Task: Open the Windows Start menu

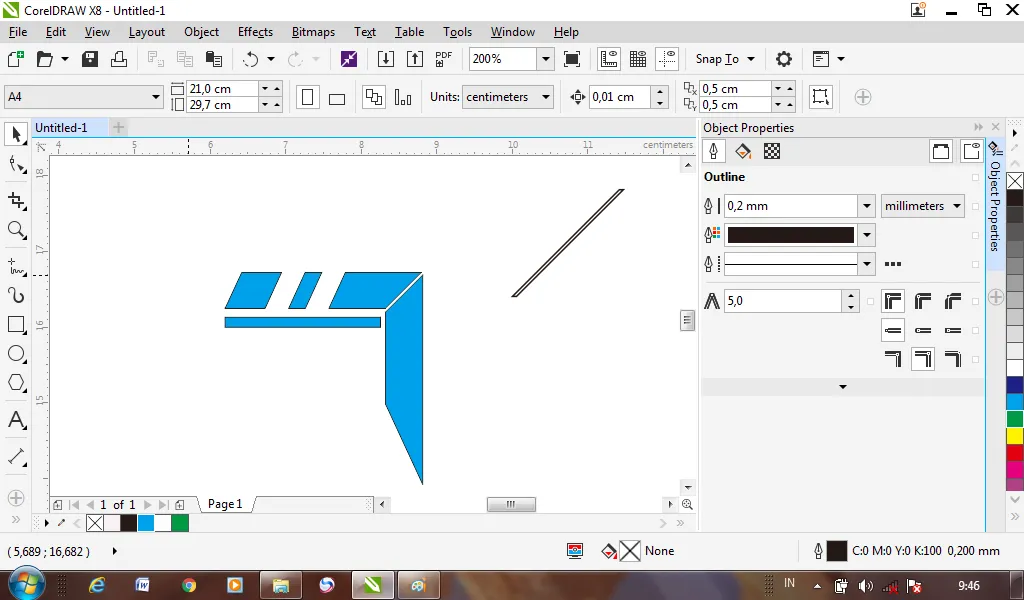Action: 26,584
